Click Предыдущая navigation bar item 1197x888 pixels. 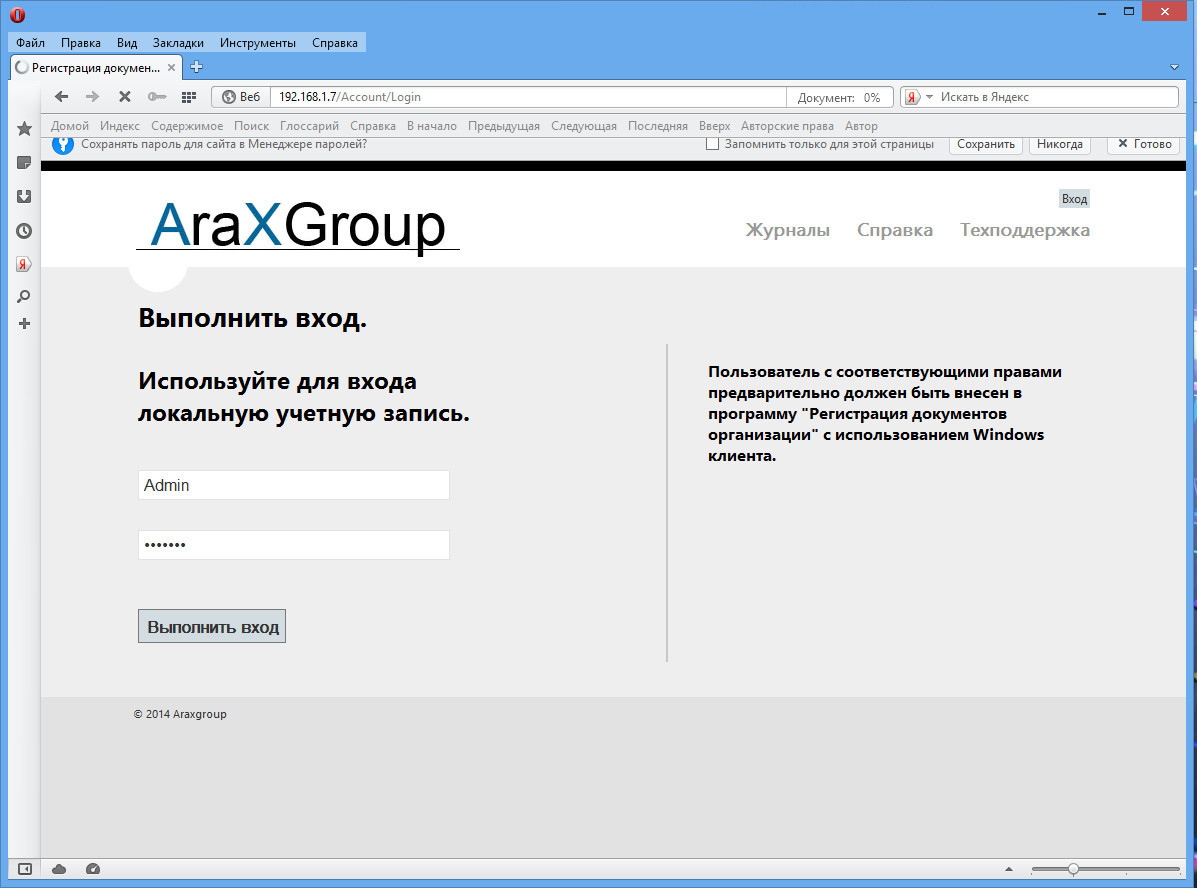pyautogui.click(x=504, y=126)
